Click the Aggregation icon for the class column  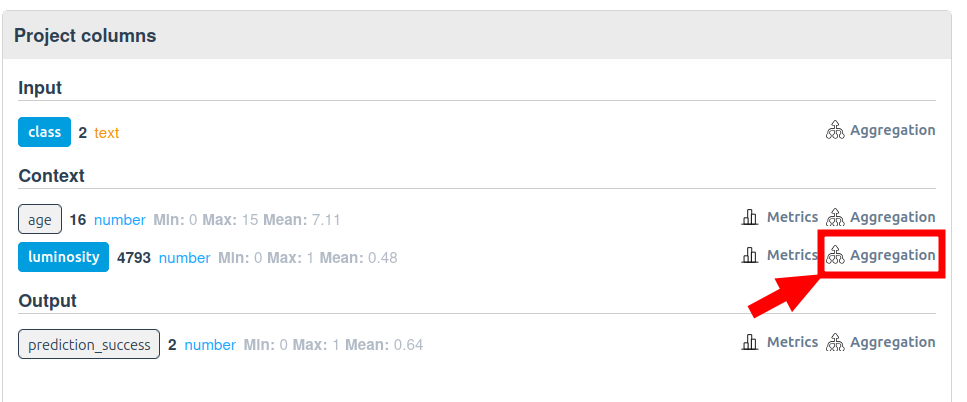(x=835, y=130)
